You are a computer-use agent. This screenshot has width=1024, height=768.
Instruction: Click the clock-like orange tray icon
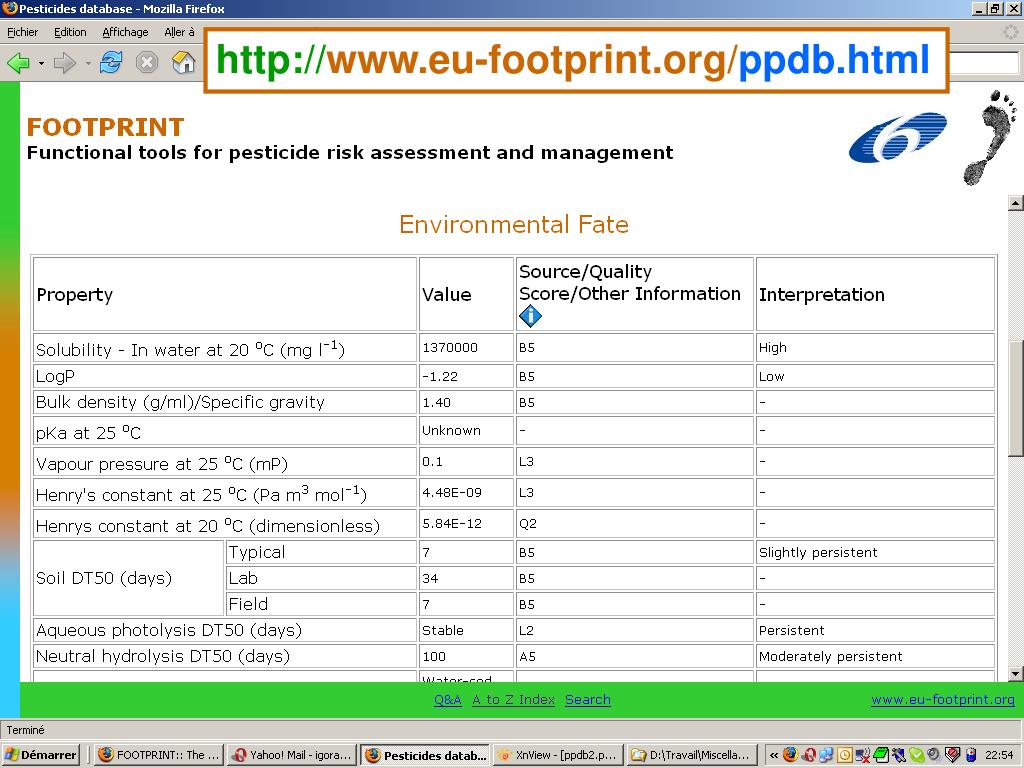pyautogui.click(x=844, y=755)
